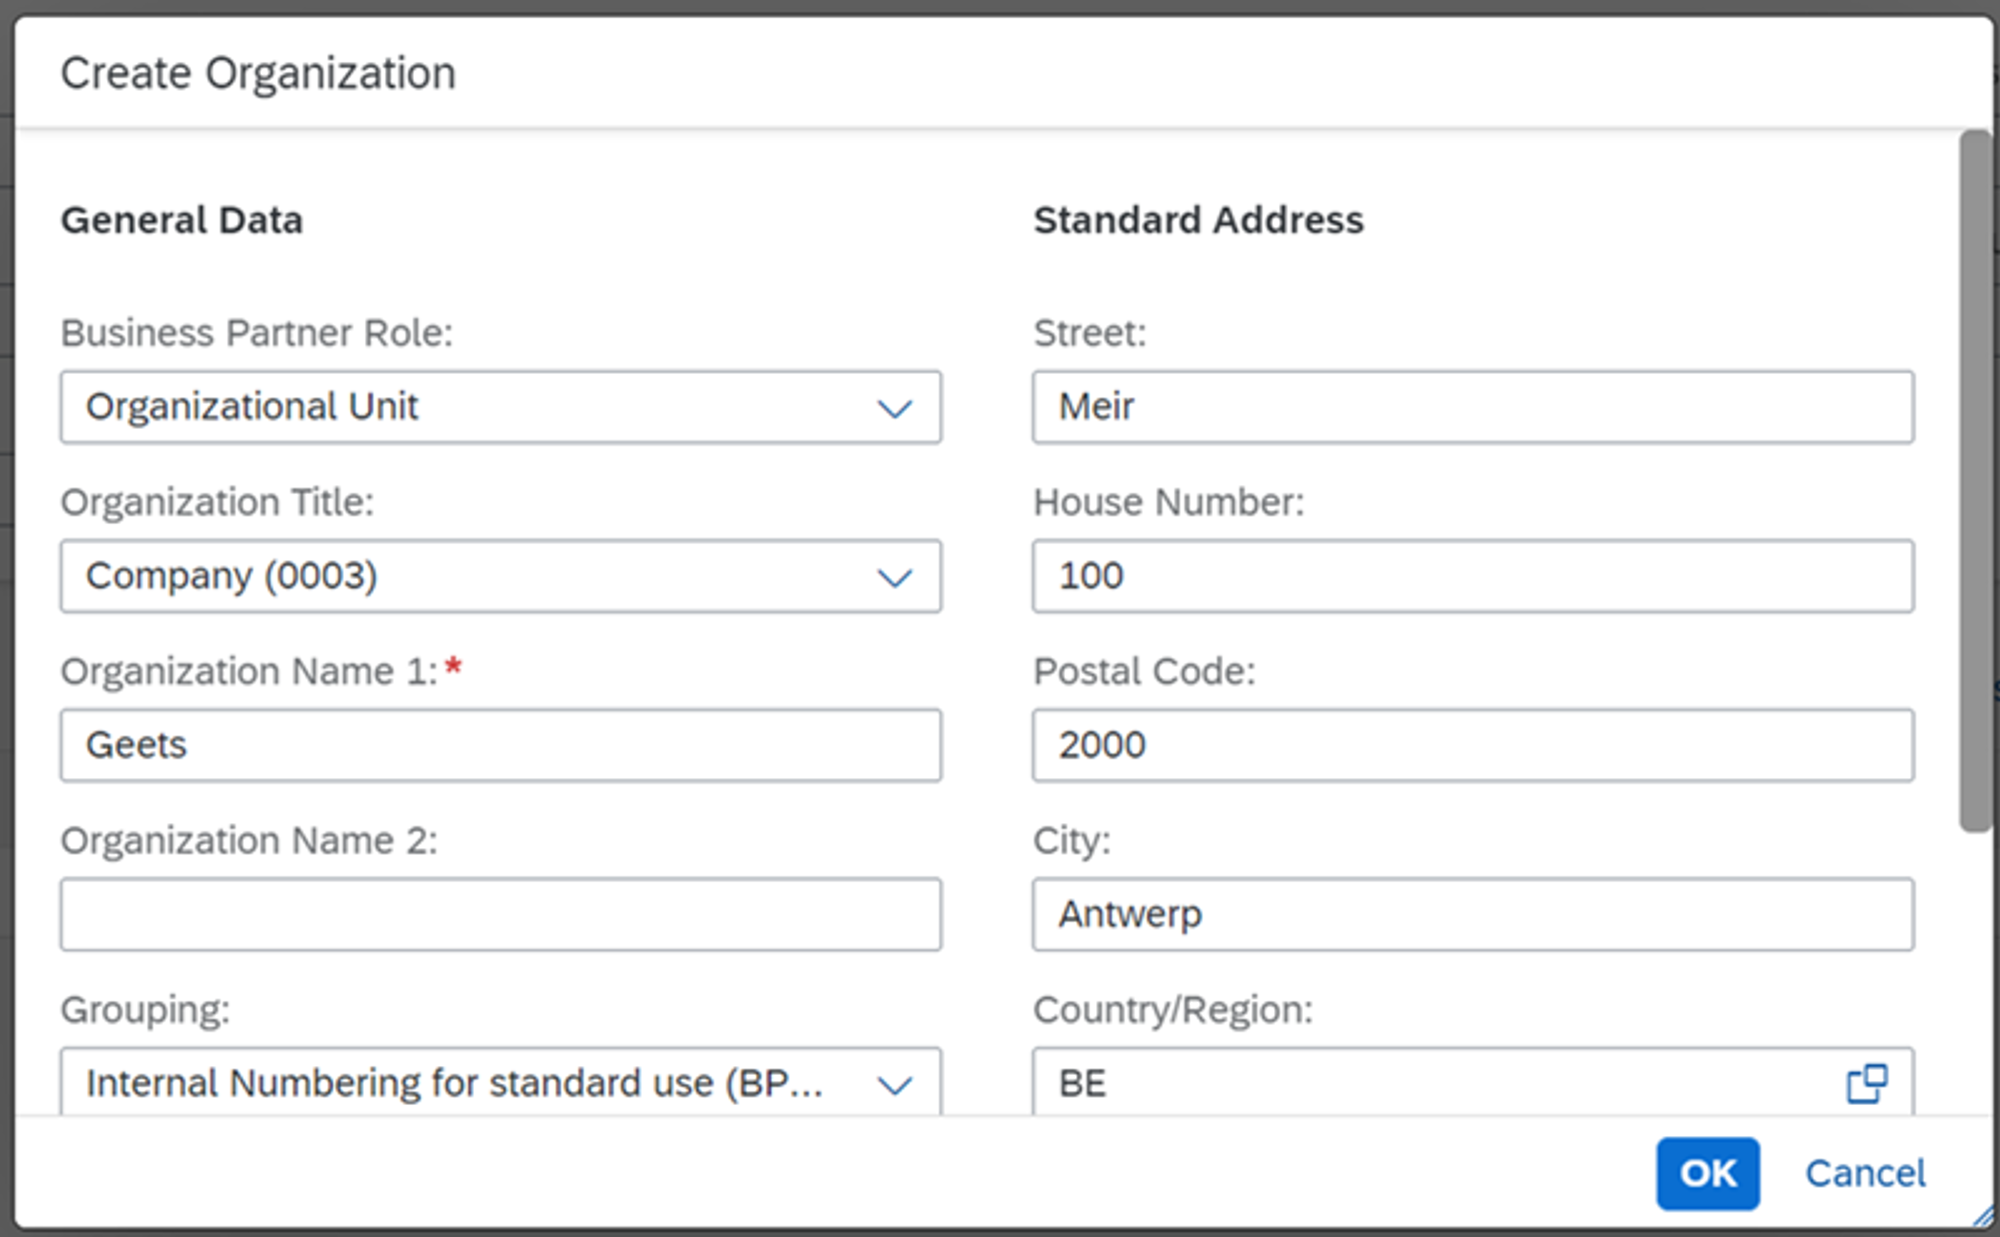Cancel the Create Organization dialog
Viewport: 2000px width, 1237px height.
coord(1864,1173)
